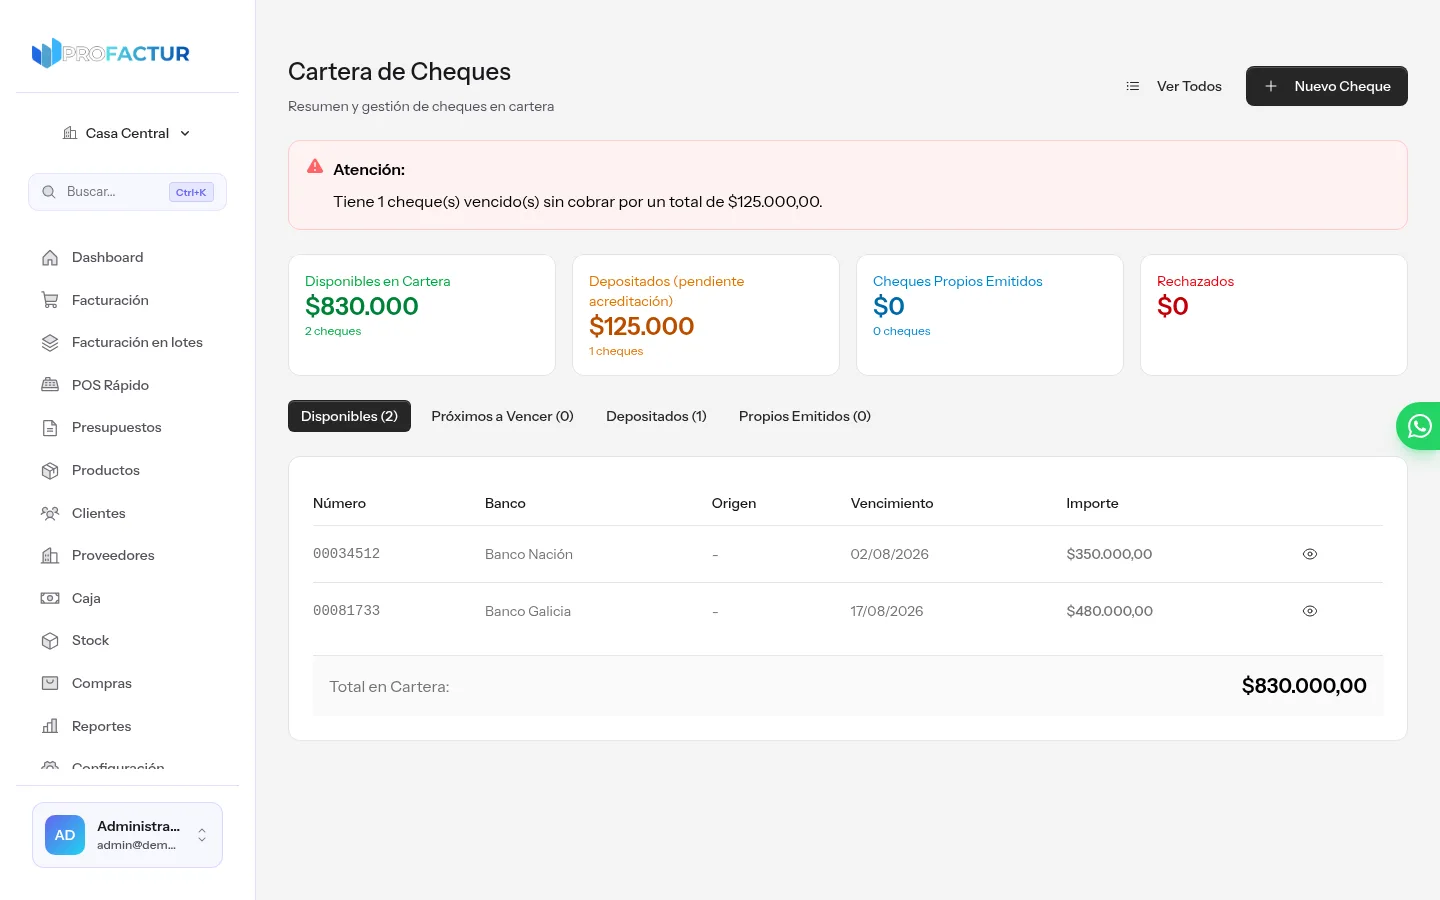Click the Número column header

click(x=340, y=503)
